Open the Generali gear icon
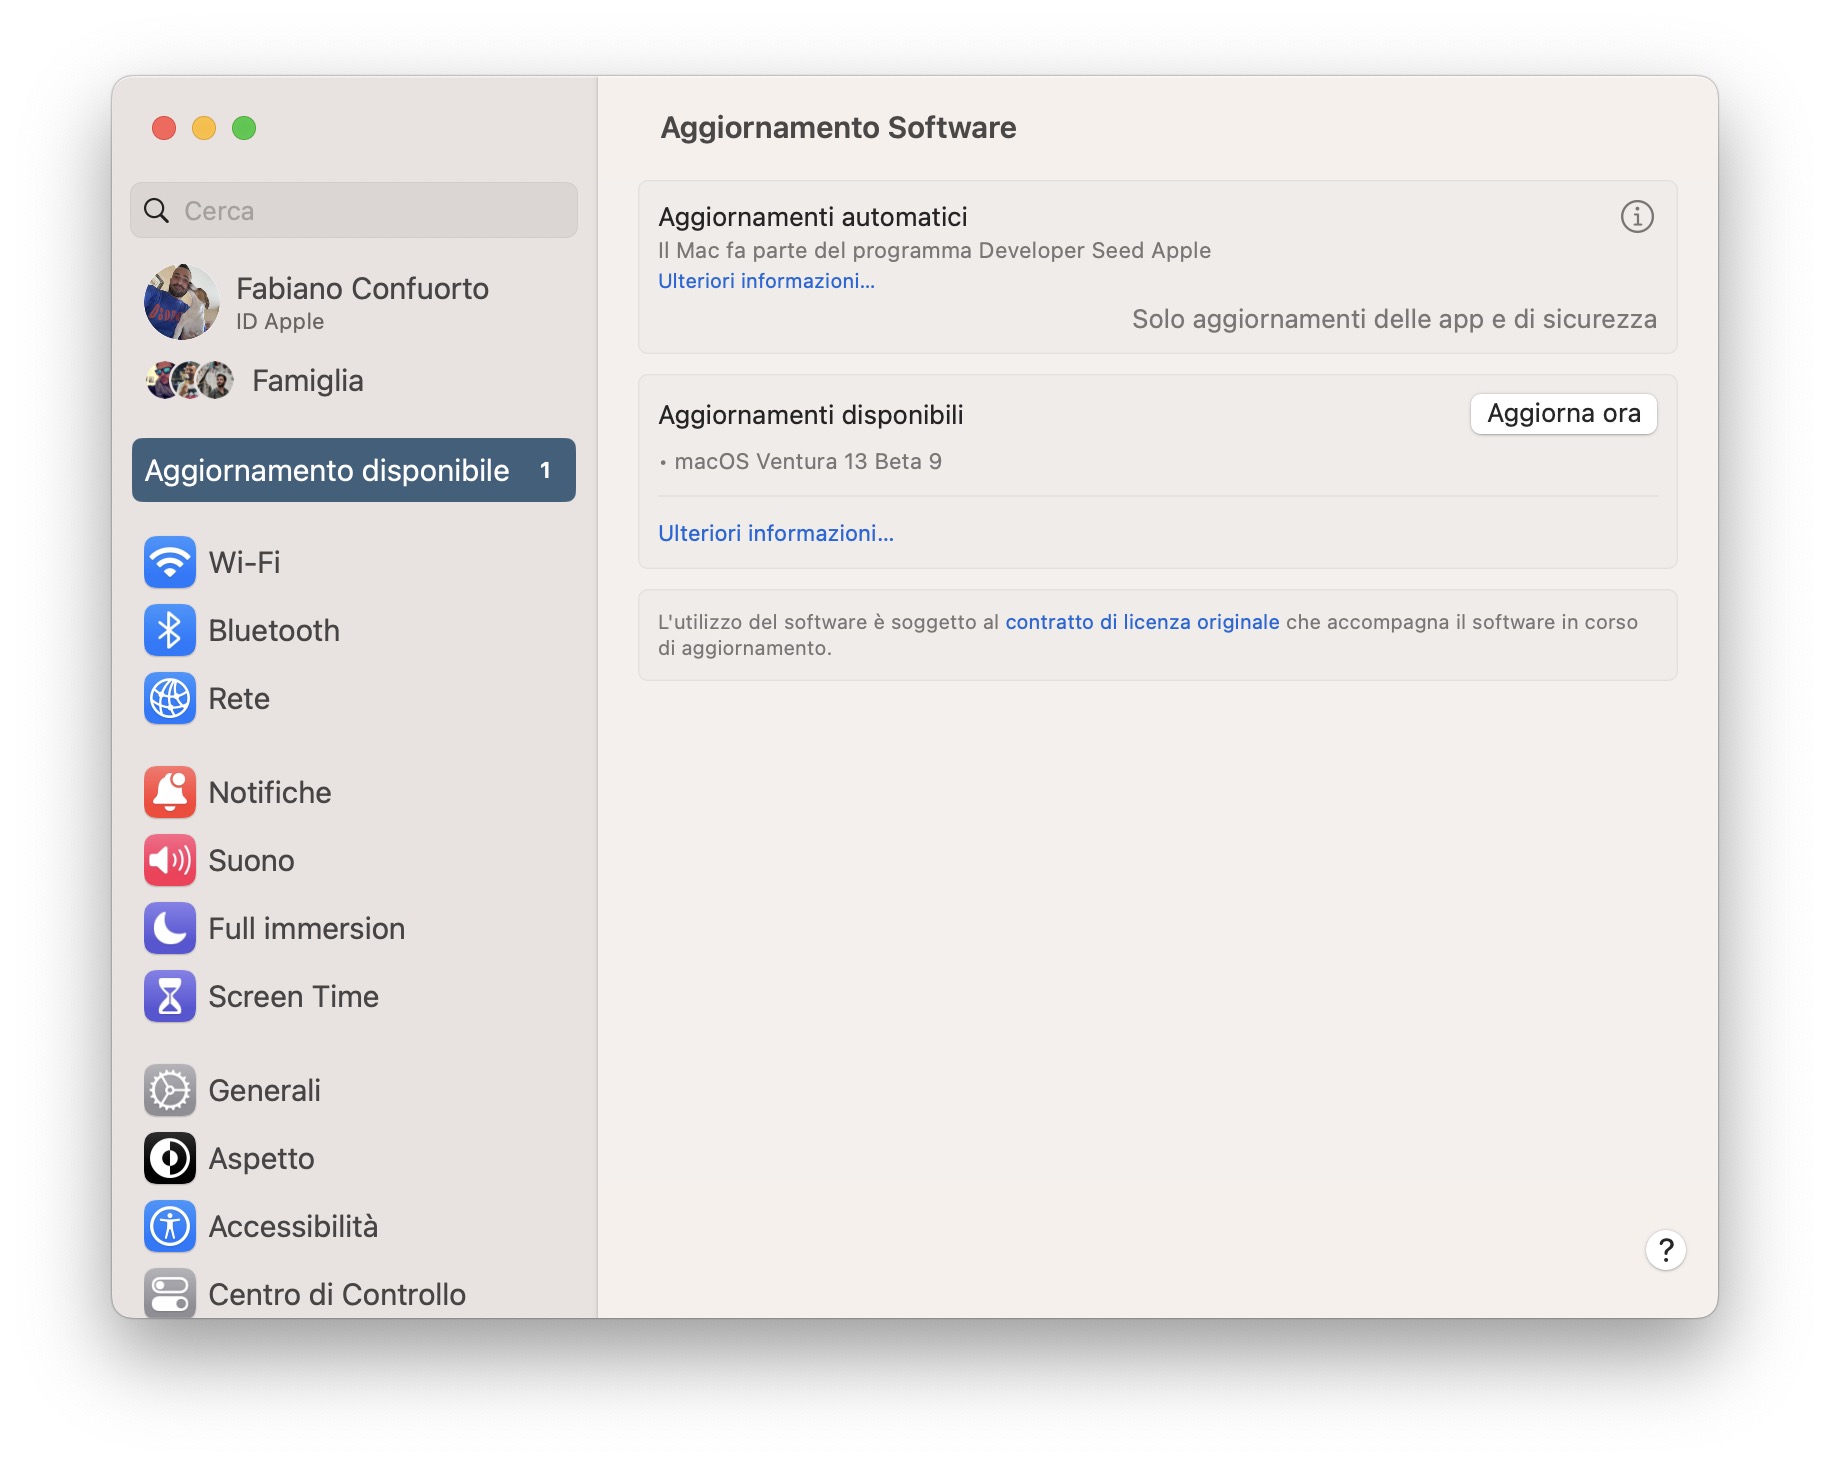The image size is (1830, 1466). point(169,1090)
